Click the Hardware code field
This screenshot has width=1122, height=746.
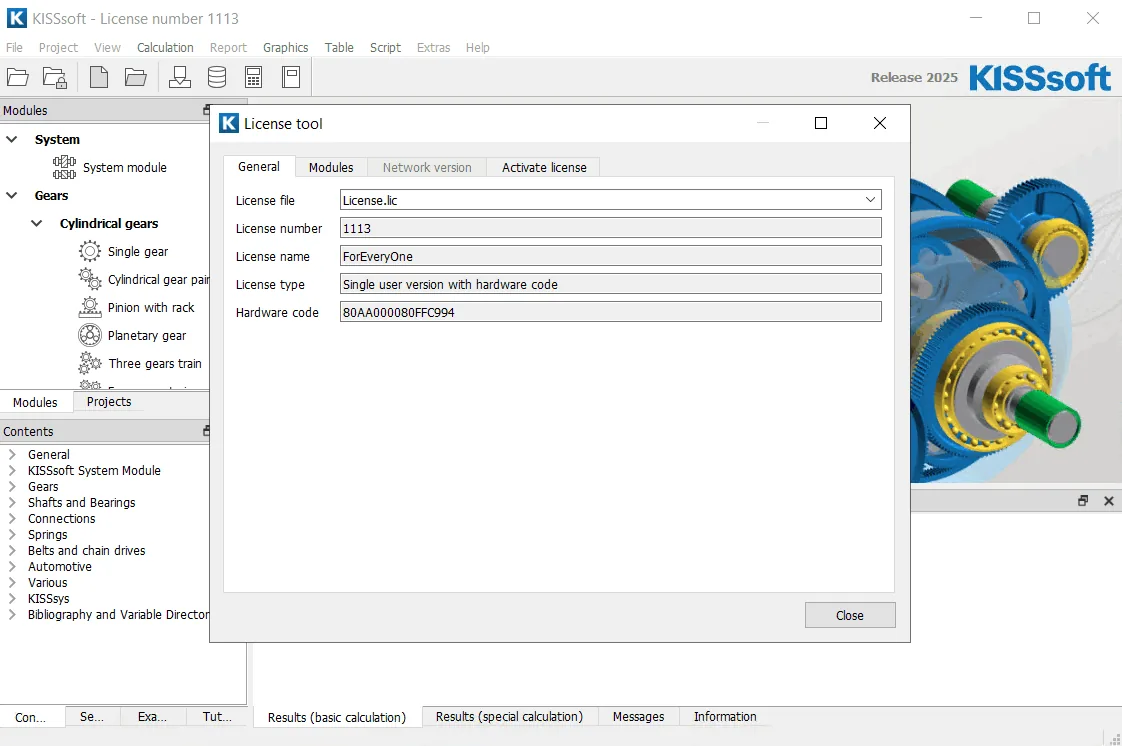tap(610, 312)
